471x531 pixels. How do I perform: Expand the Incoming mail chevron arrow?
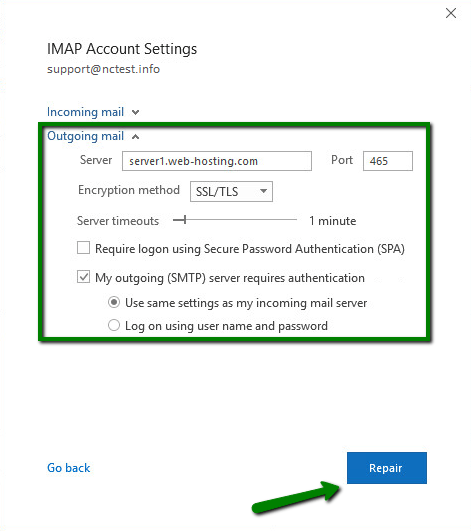(135, 112)
